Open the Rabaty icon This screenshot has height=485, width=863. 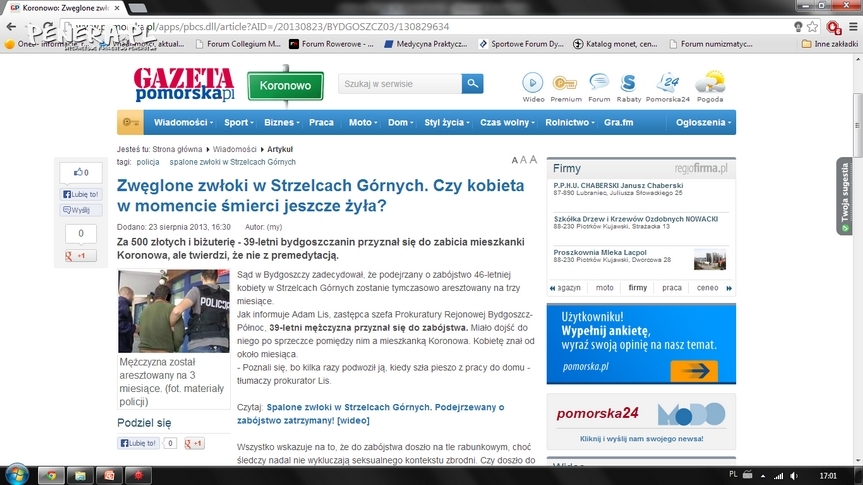628,83
